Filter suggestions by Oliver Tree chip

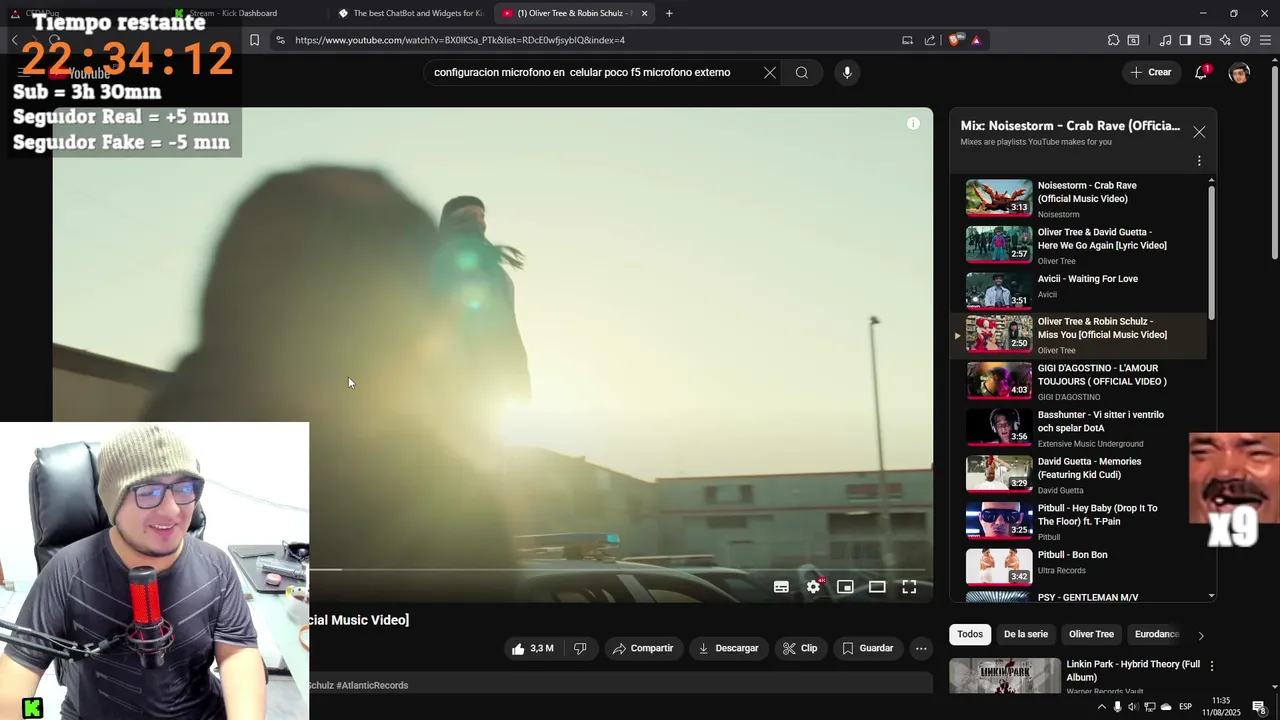click(1091, 634)
